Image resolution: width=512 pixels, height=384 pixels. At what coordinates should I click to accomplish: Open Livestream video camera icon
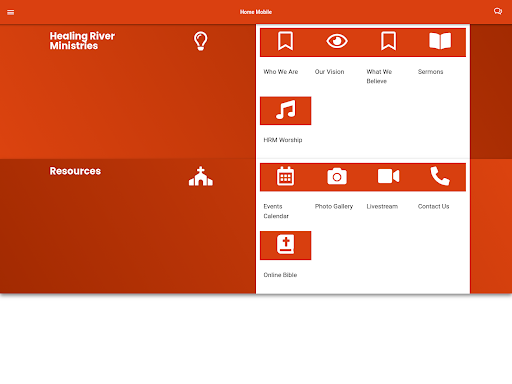(x=389, y=176)
